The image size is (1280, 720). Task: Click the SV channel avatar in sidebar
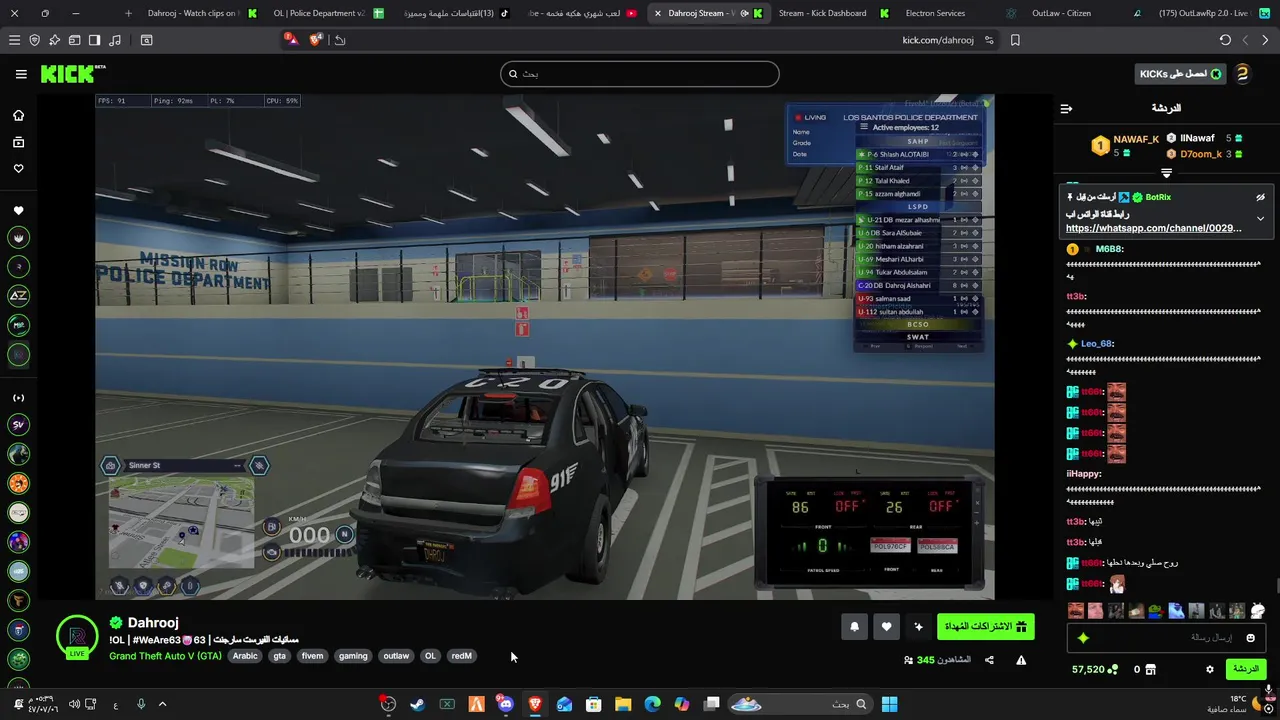[18, 425]
